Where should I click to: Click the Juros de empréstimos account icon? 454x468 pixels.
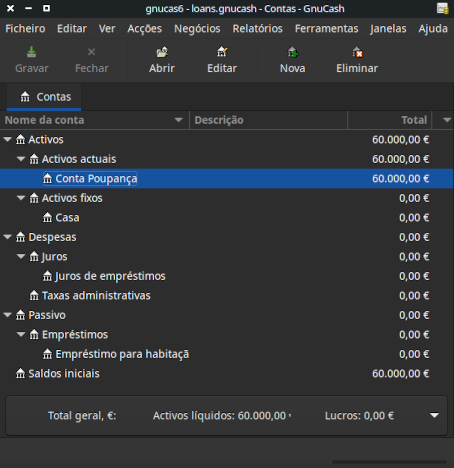(x=48, y=276)
